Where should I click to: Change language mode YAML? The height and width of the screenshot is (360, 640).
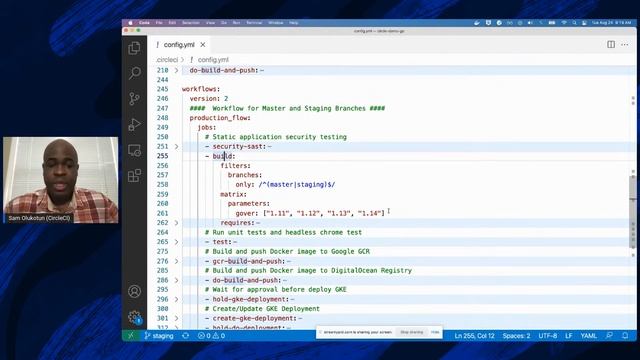pos(589,336)
